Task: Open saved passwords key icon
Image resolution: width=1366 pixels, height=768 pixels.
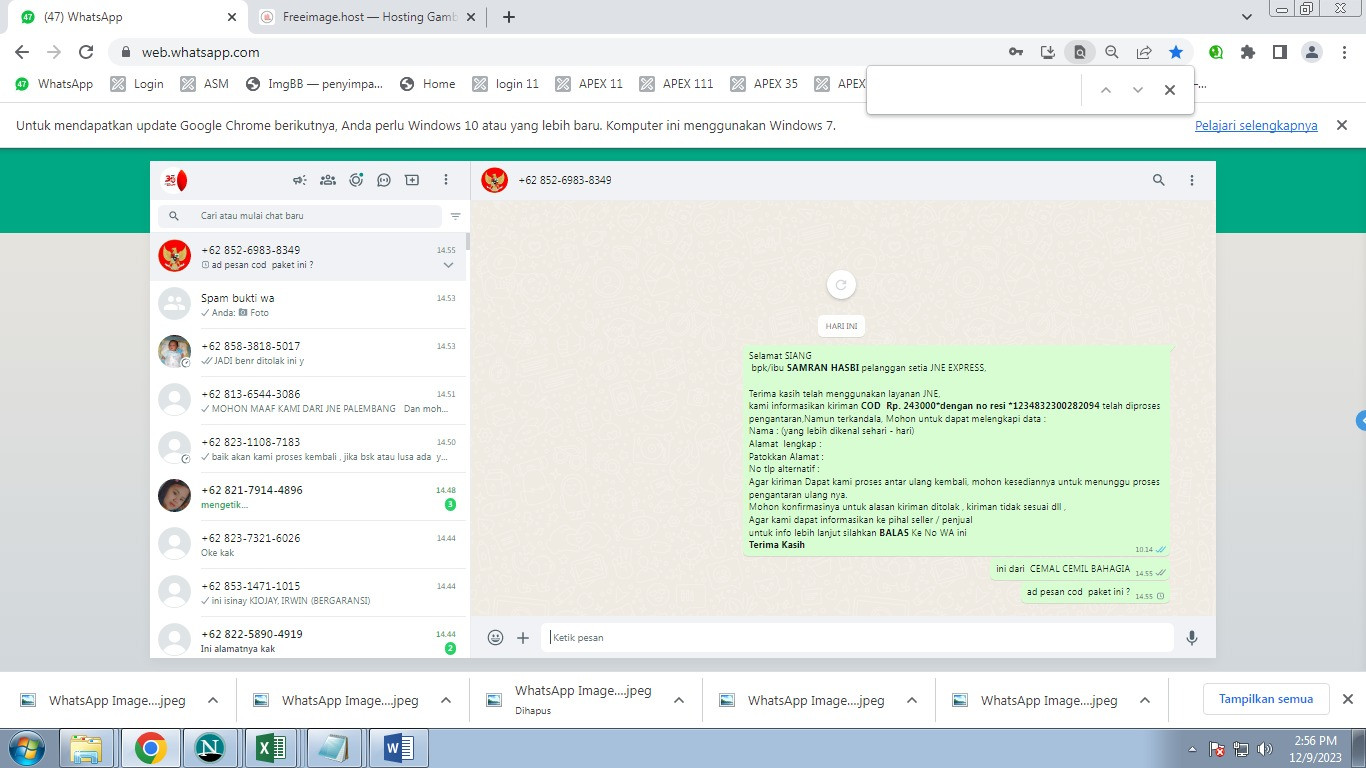Action: click(1015, 52)
